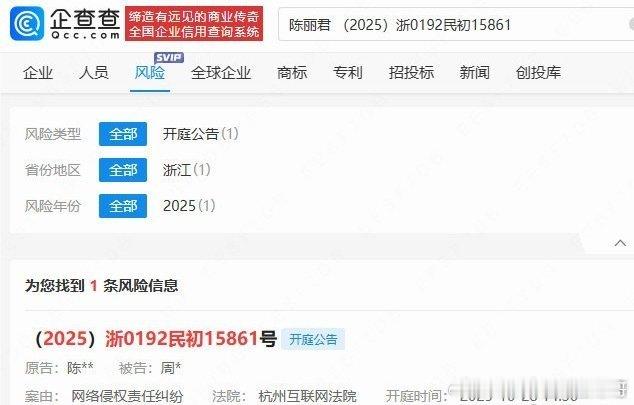This screenshot has height=405, width=634.
Task: Select the 风险 tab
Action: coord(150,73)
